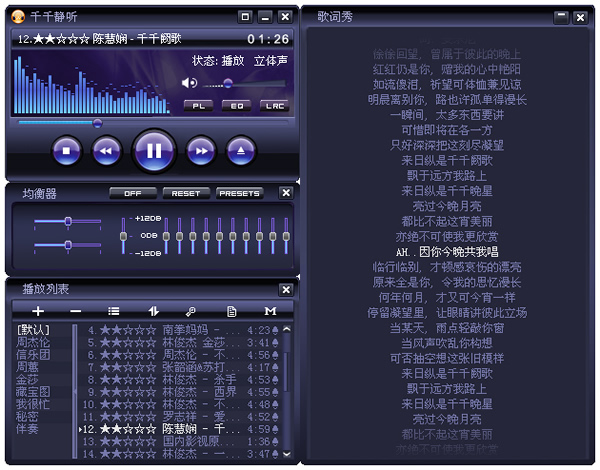This screenshot has width=600, height=470.
Task: Toggle the lyrics window with LRC
Action: pyautogui.click(x=273, y=105)
